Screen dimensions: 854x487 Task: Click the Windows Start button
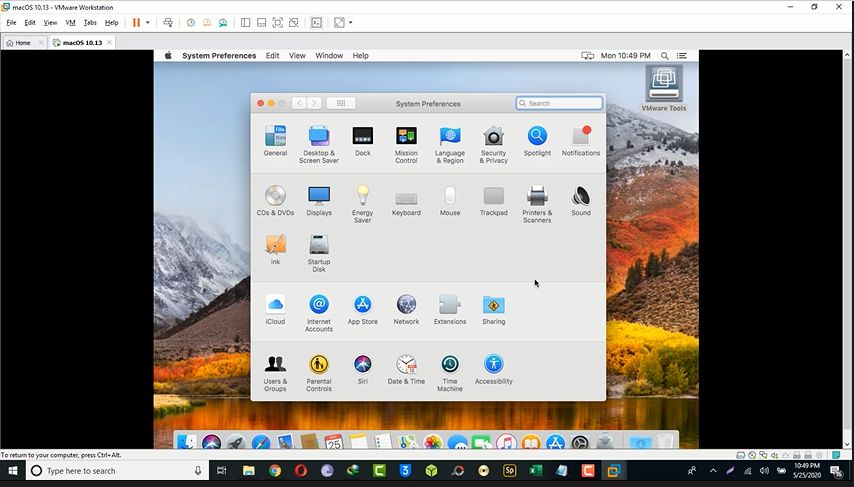pos(13,471)
